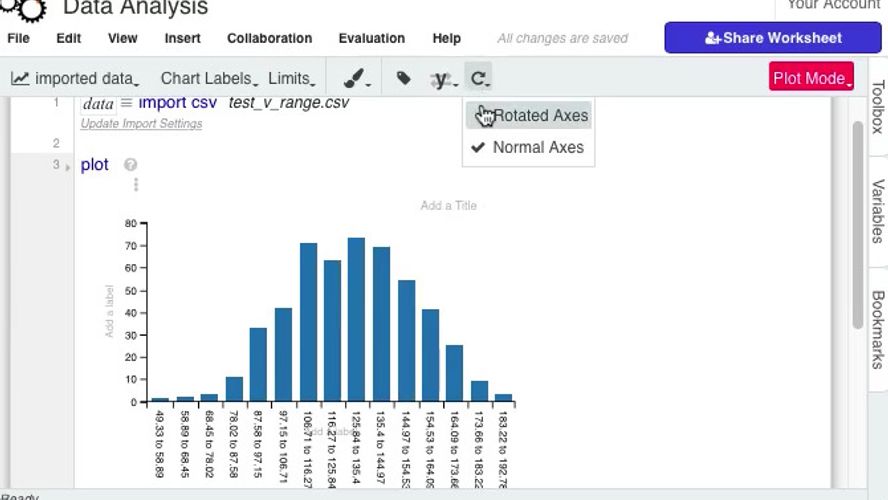Click the rotate axes icon

coord(480,78)
